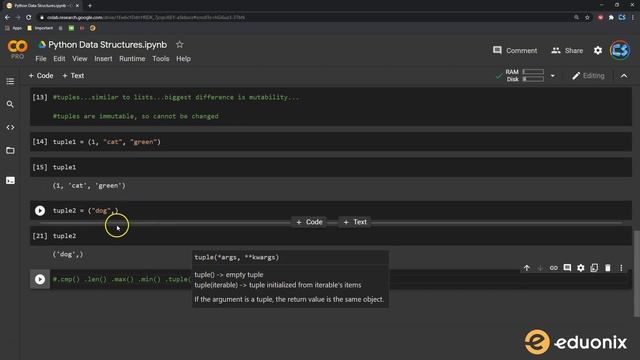Open browser extensions puzzle icon
The image size is (640, 360).
pos(611,18)
